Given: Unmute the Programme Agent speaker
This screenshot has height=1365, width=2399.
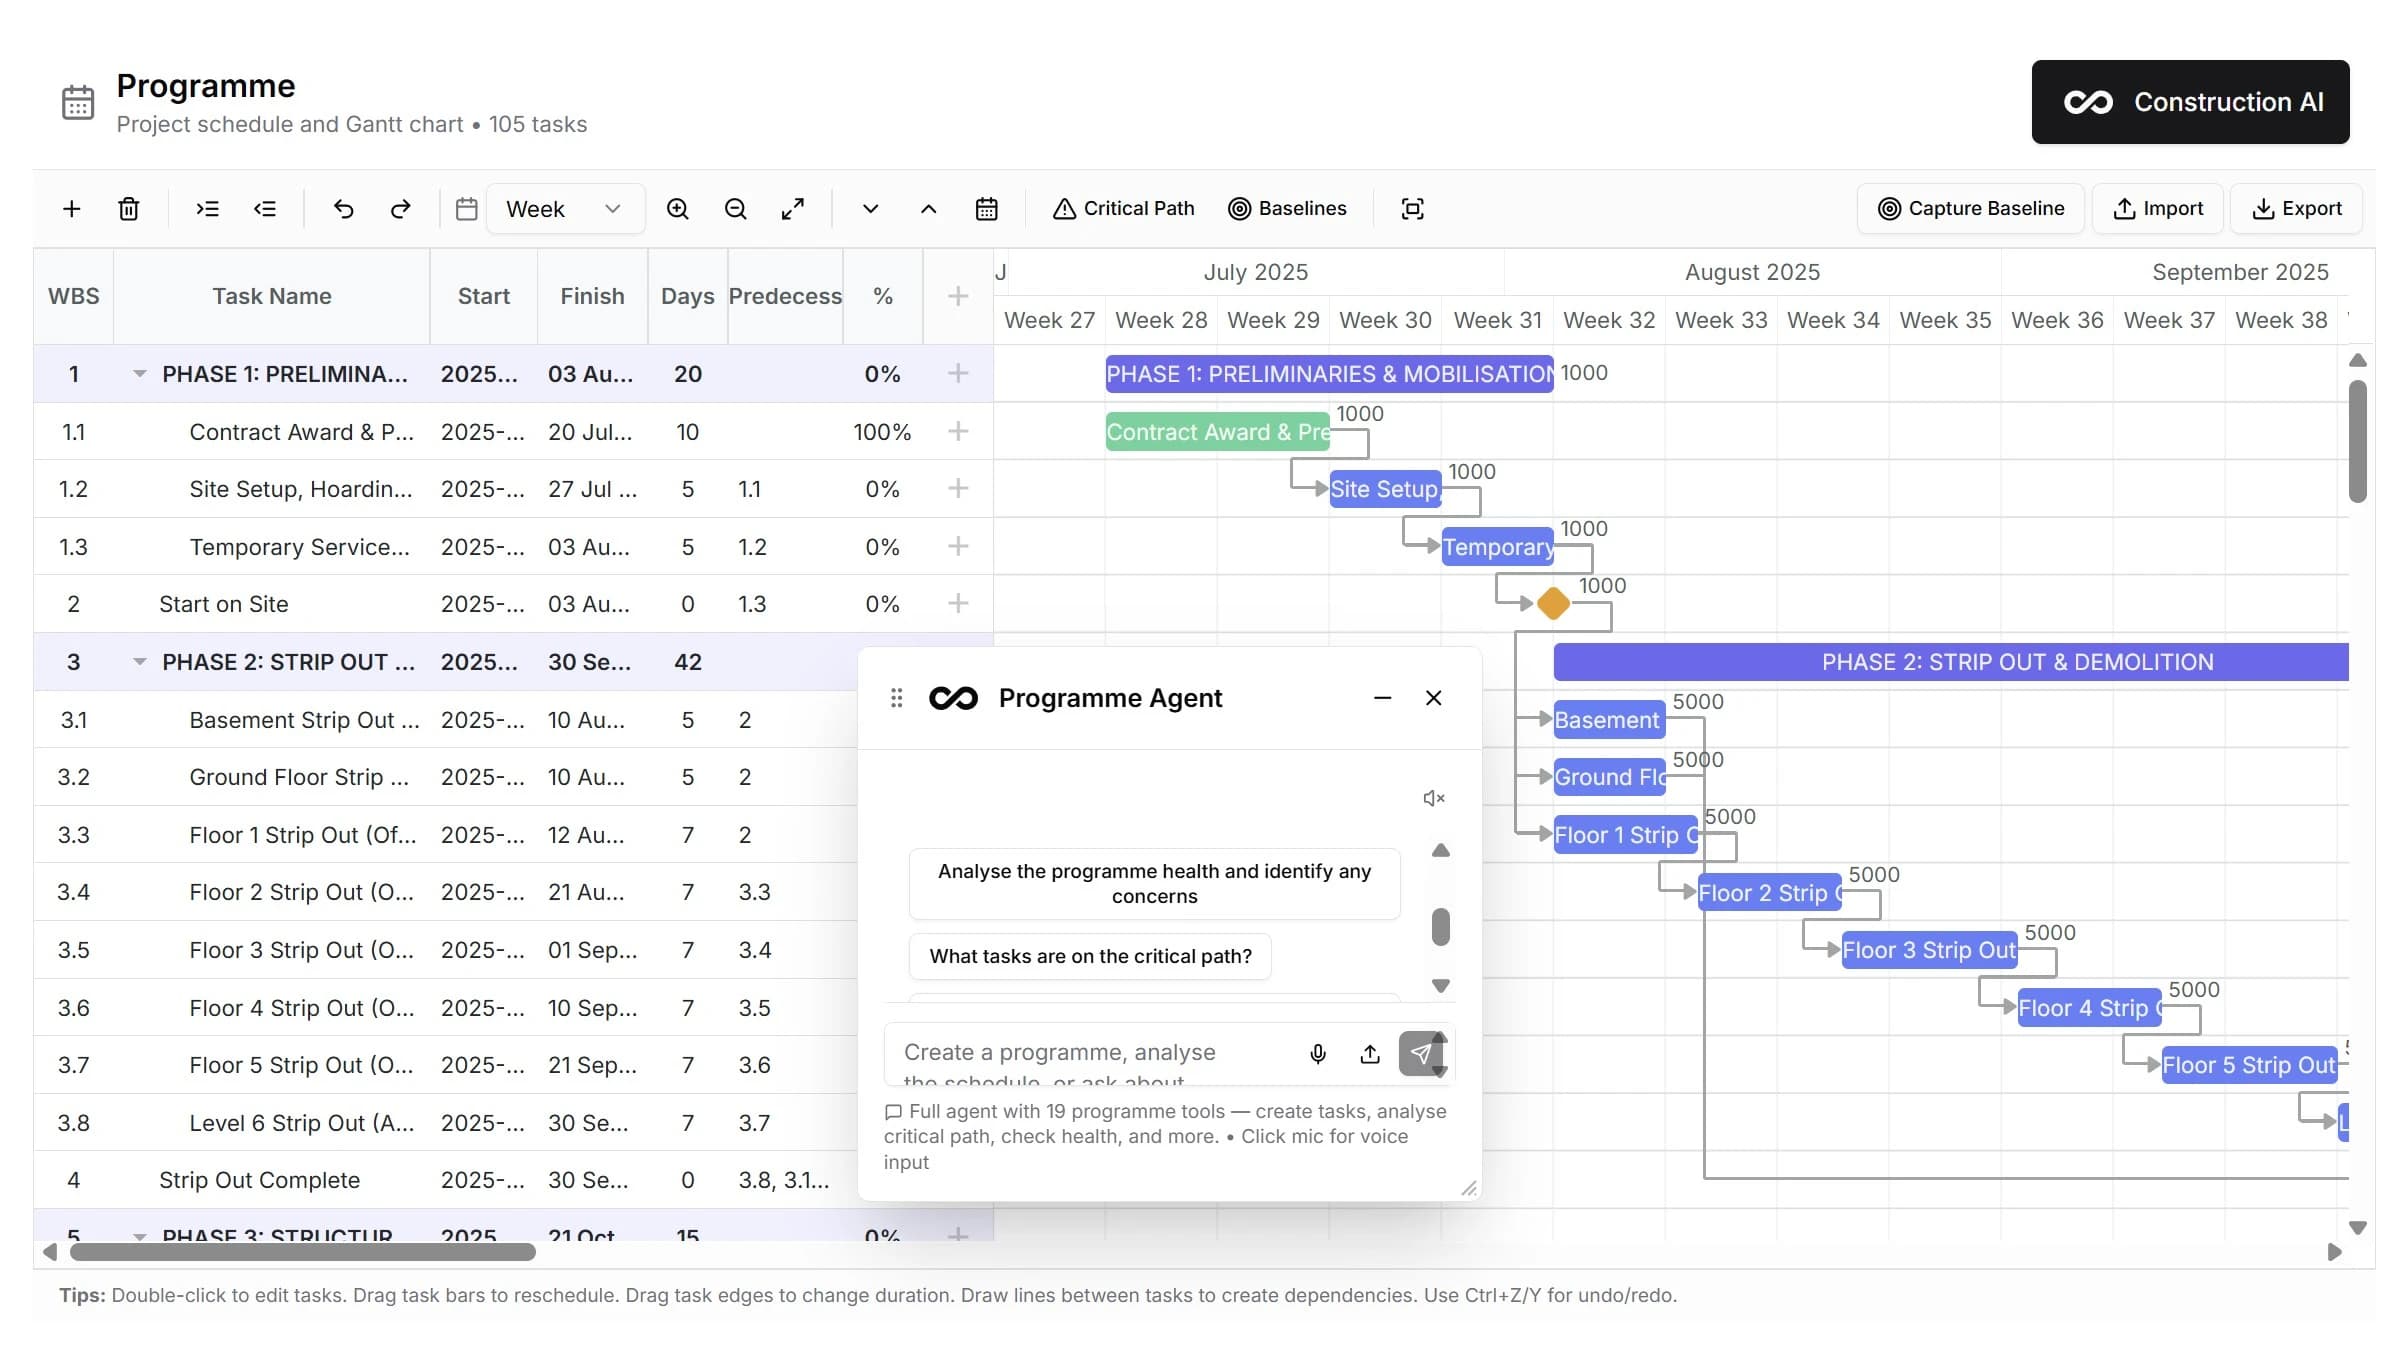Looking at the screenshot, I should pyautogui.click(x=1433, y=797).
